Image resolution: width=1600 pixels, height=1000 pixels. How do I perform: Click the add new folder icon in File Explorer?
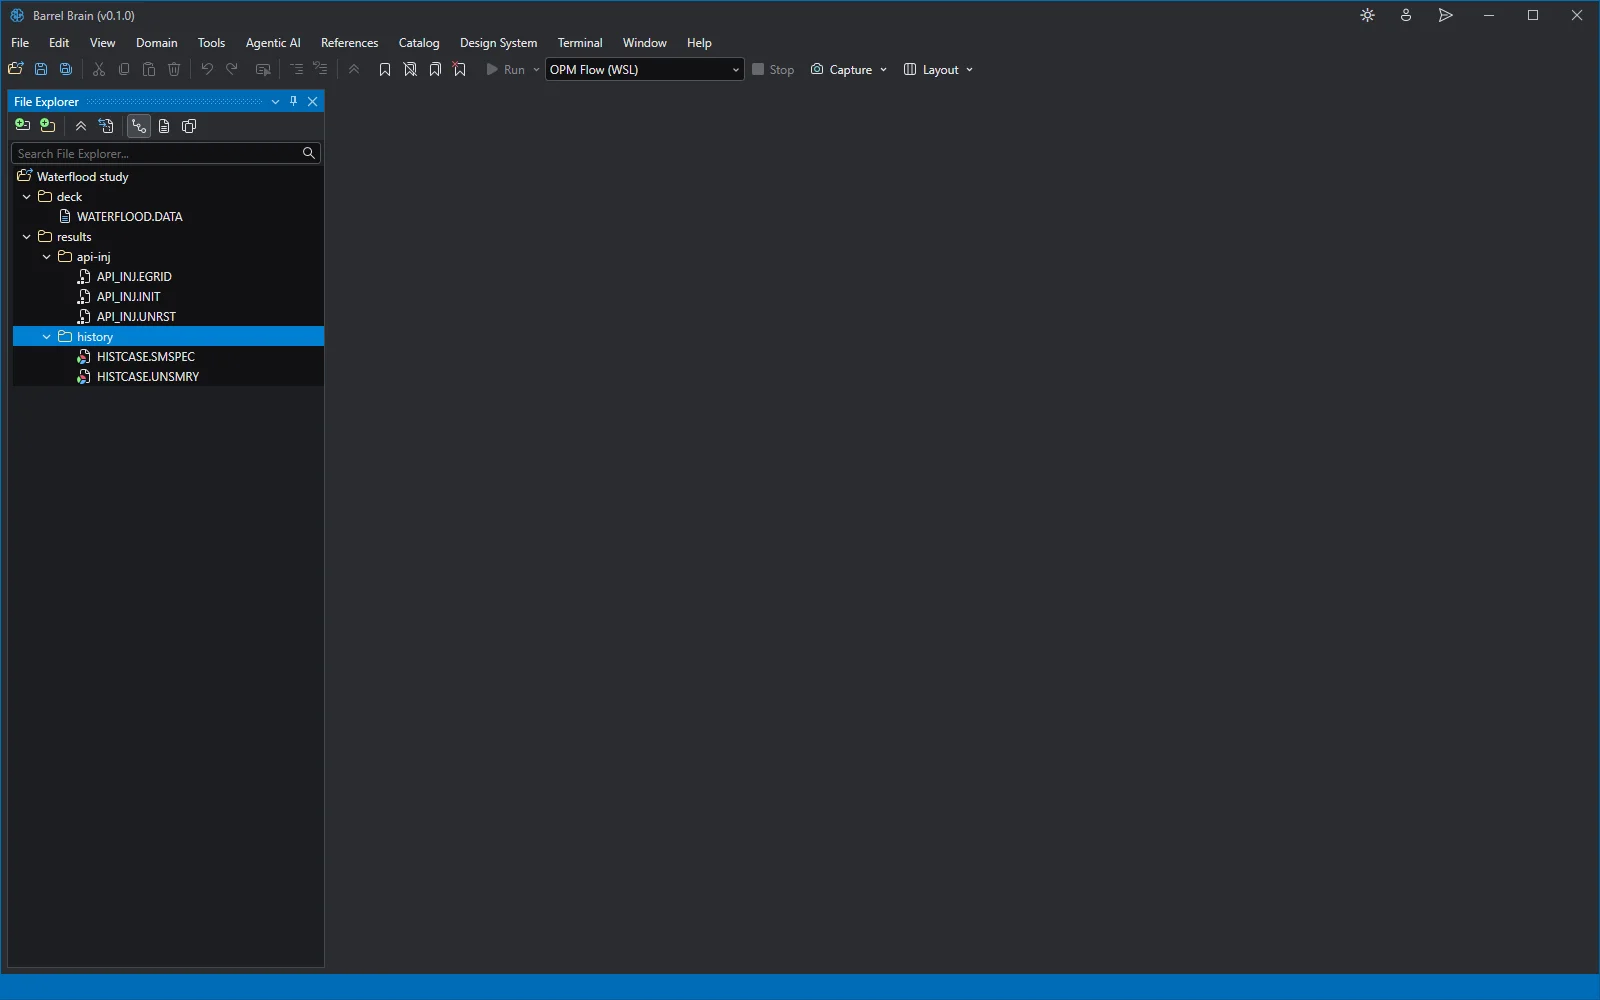[48, 126]
